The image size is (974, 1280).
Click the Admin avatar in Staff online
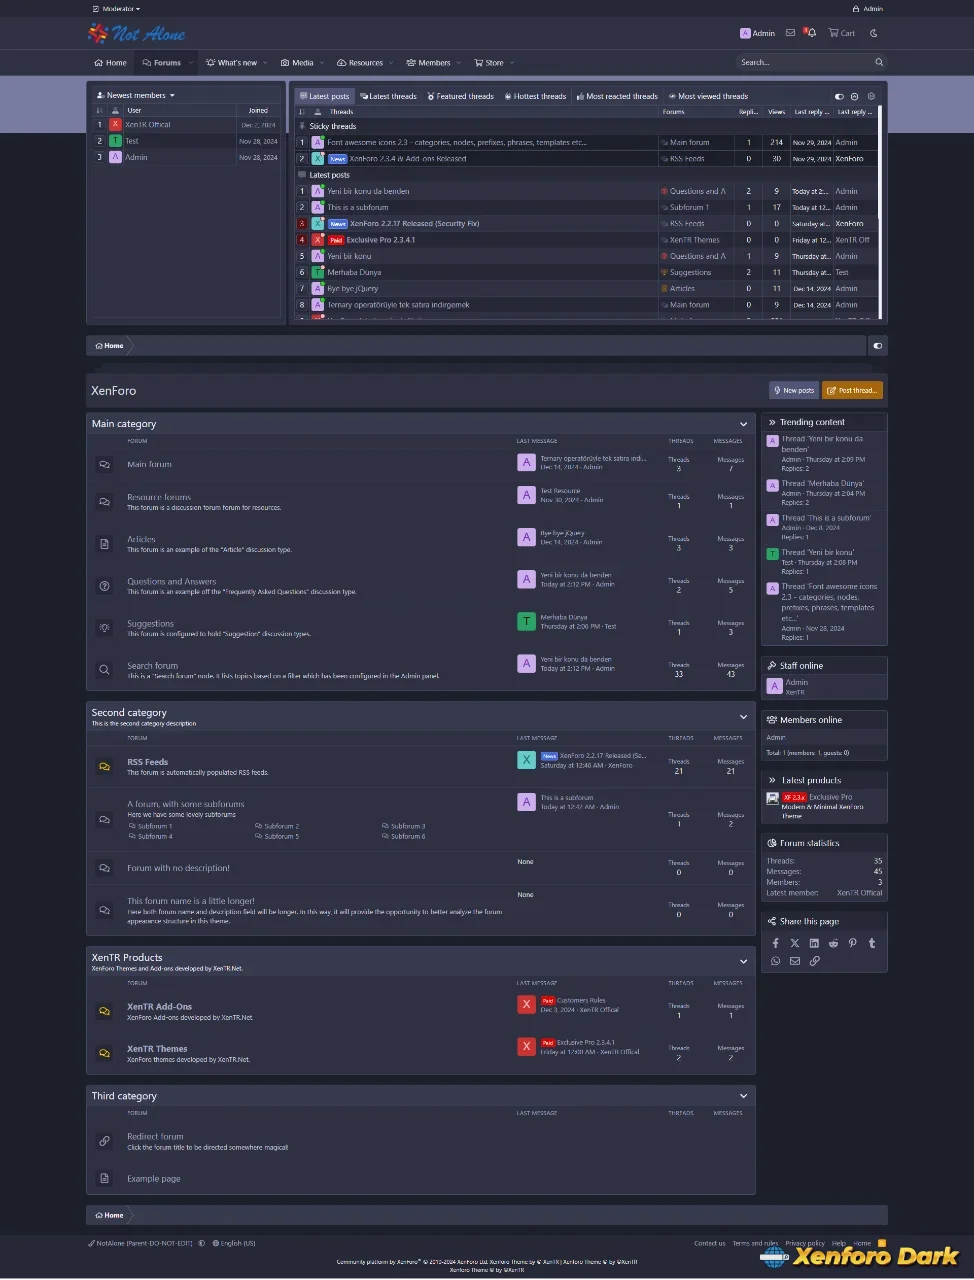[x=774, y=686]
